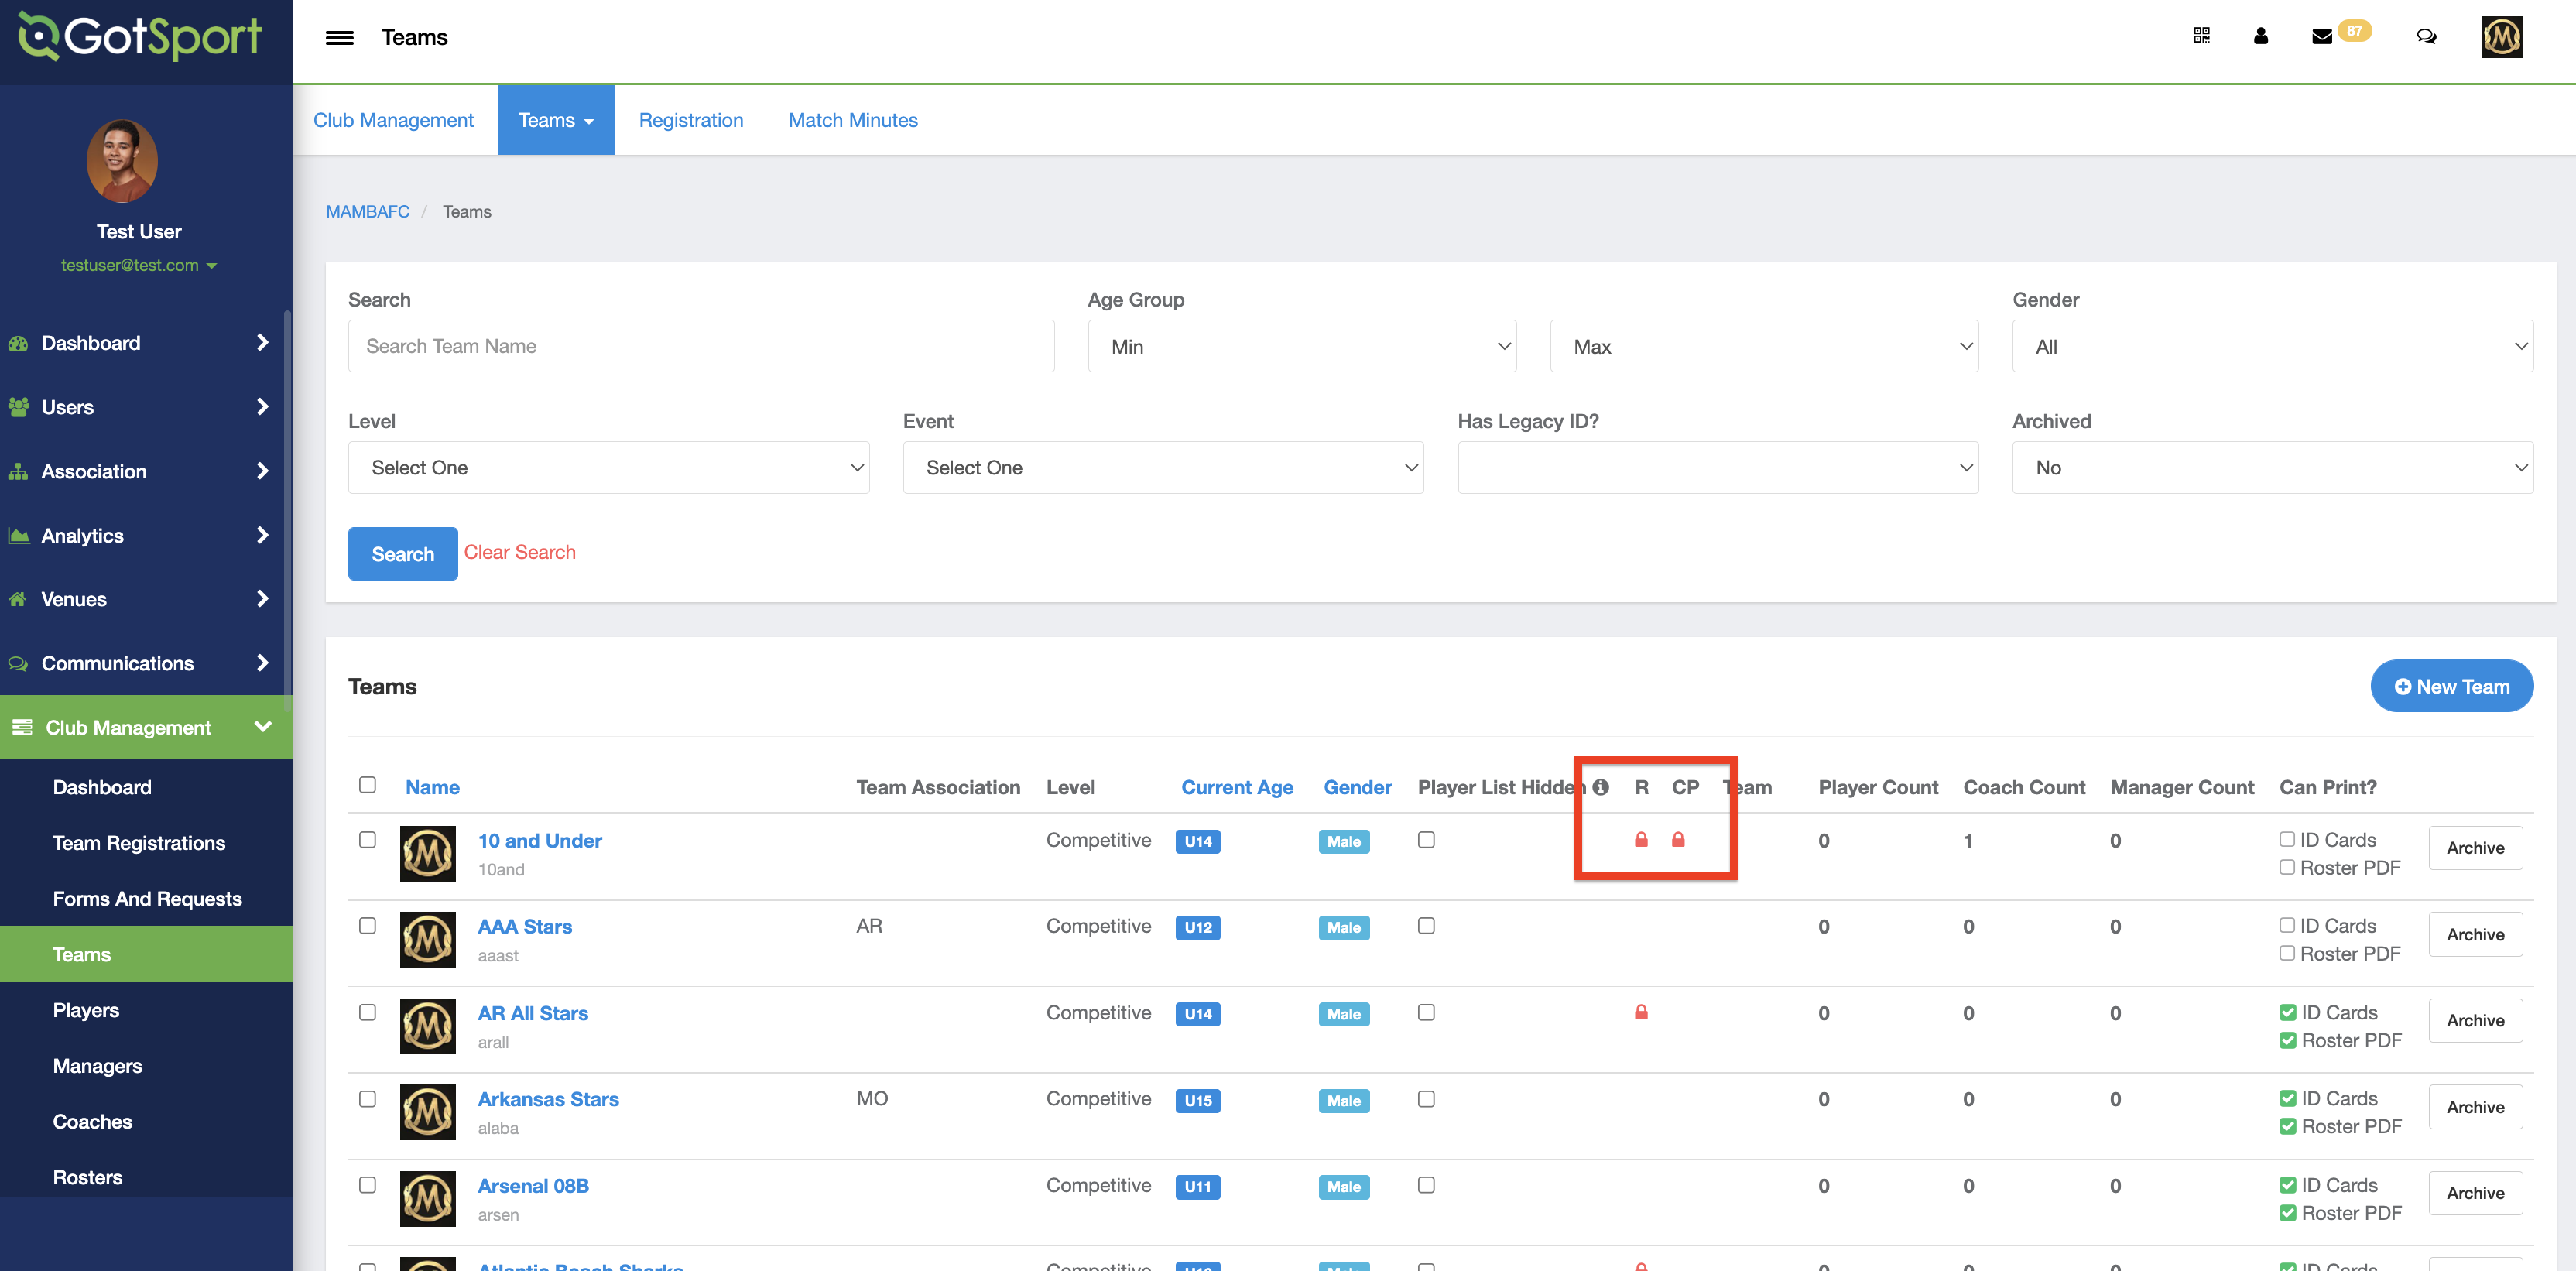Open the hamburger menu icon
The image size is (2576, 1271).
click(x=339, y=37)
